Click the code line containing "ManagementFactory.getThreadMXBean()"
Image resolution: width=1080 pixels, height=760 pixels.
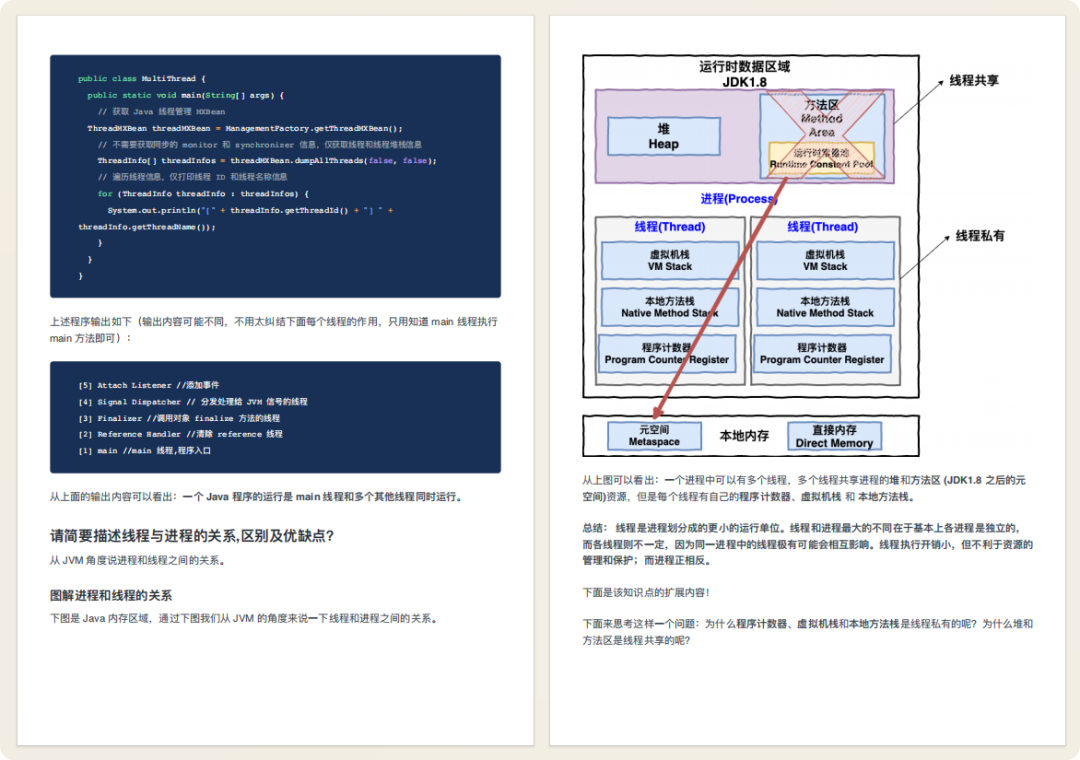[245, 128]
